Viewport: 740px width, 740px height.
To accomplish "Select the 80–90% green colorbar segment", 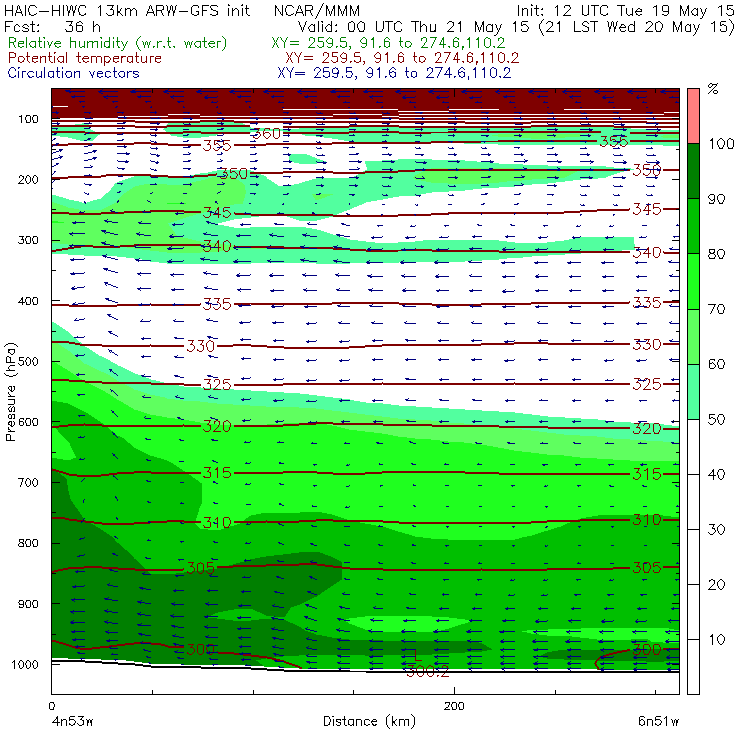I will pyautogui.click(x=693, y=226).
